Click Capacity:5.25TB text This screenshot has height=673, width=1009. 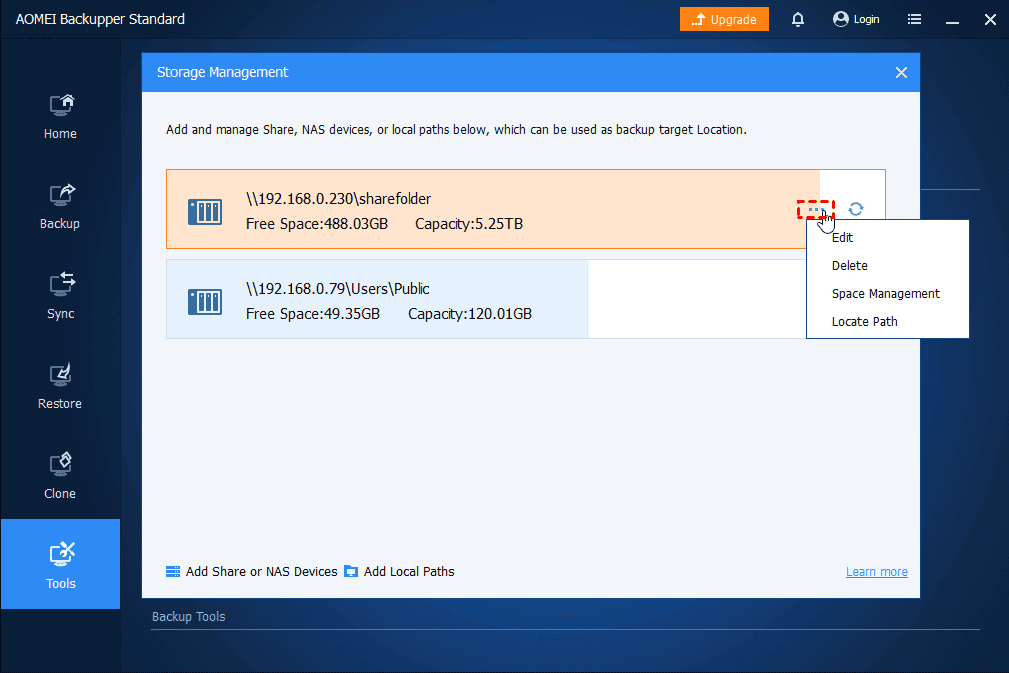(x=468, y=224)
